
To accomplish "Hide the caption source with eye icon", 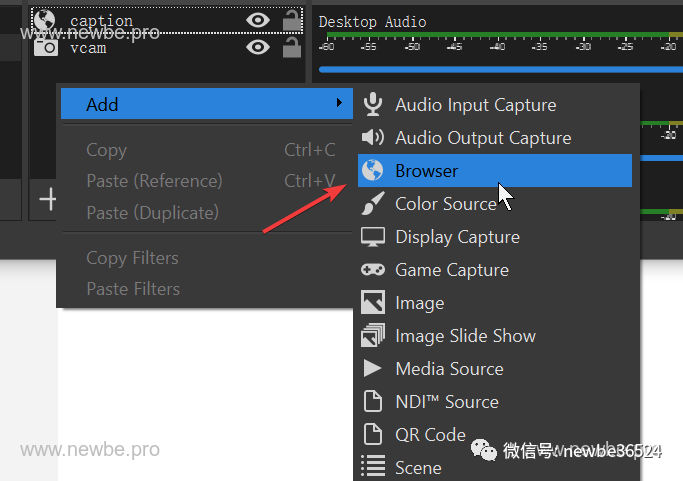I will coord(258,20).
